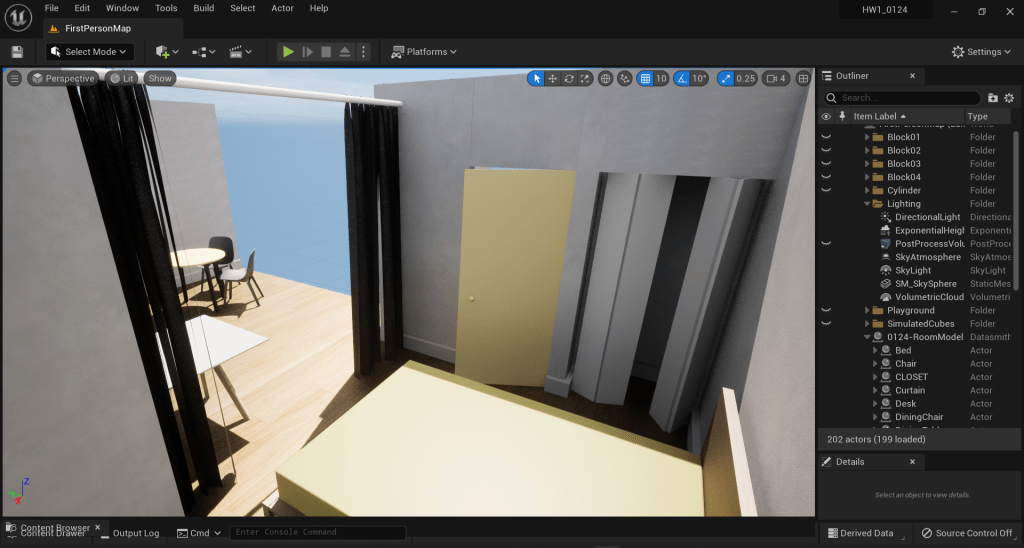Expand the Playground folder
The height and width of the screenshot is (548, 1024).
coord(867,311)
